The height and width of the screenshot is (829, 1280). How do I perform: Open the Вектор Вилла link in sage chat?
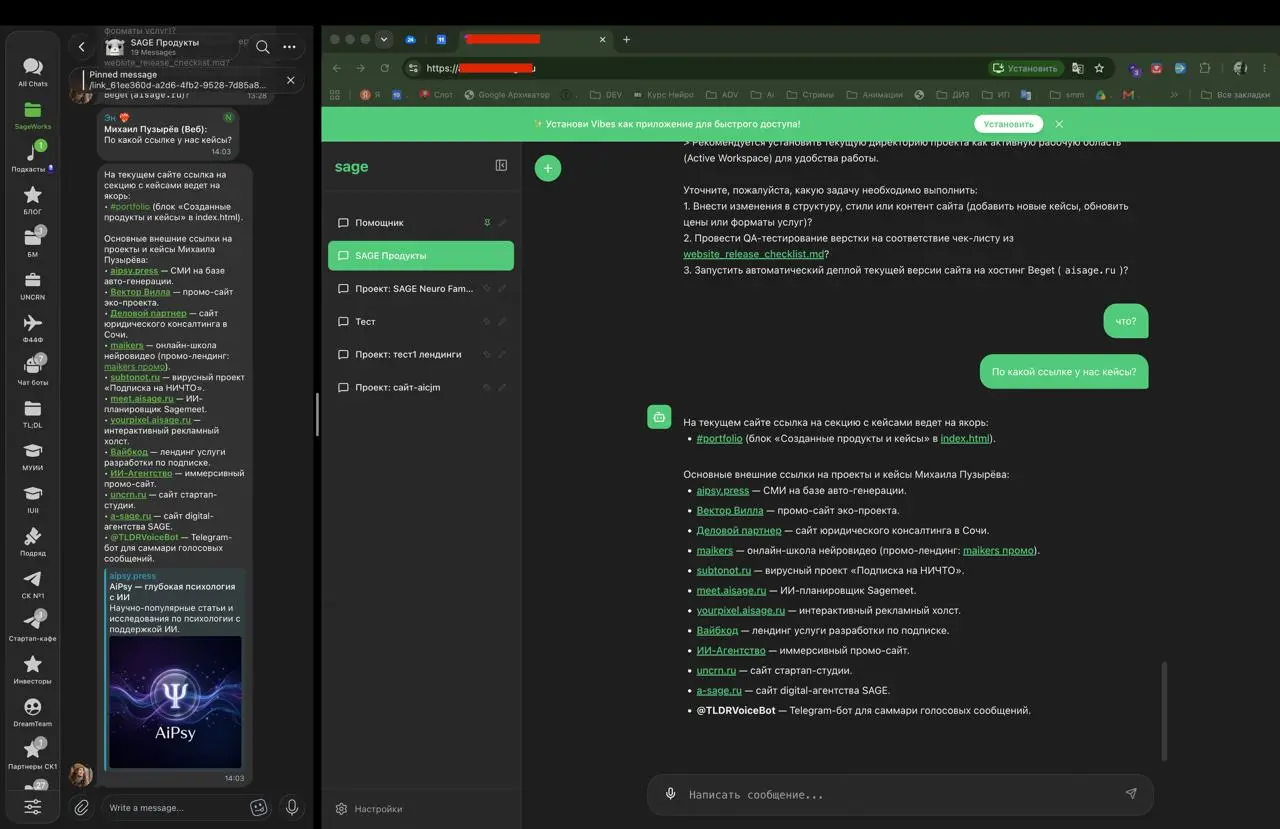[730, 510]
